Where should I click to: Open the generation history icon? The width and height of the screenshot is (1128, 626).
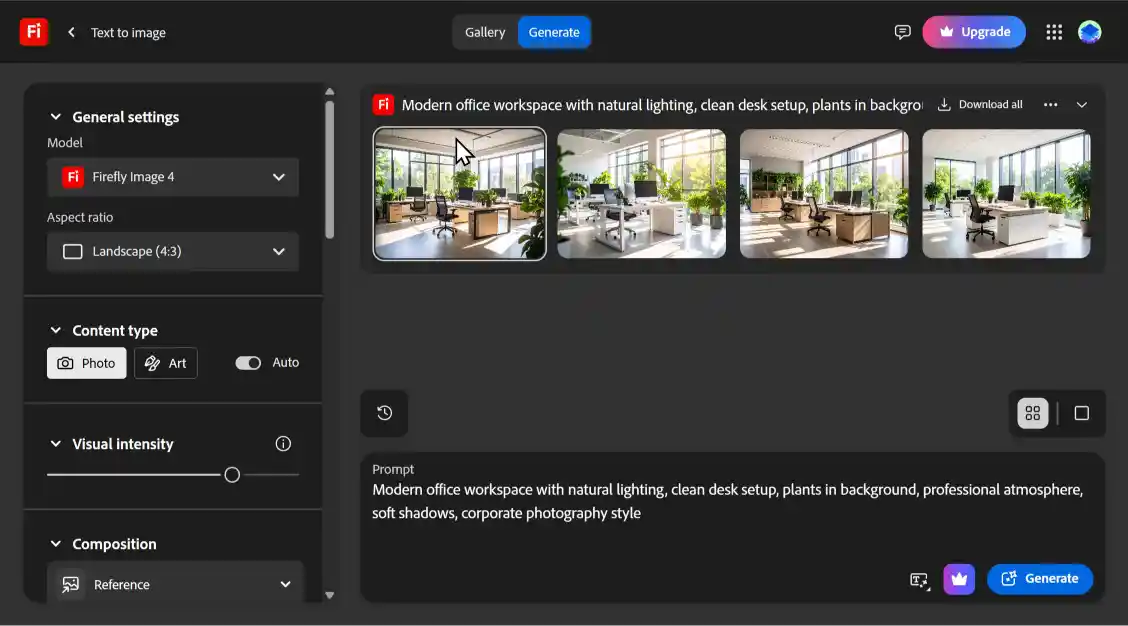[384, 413]
